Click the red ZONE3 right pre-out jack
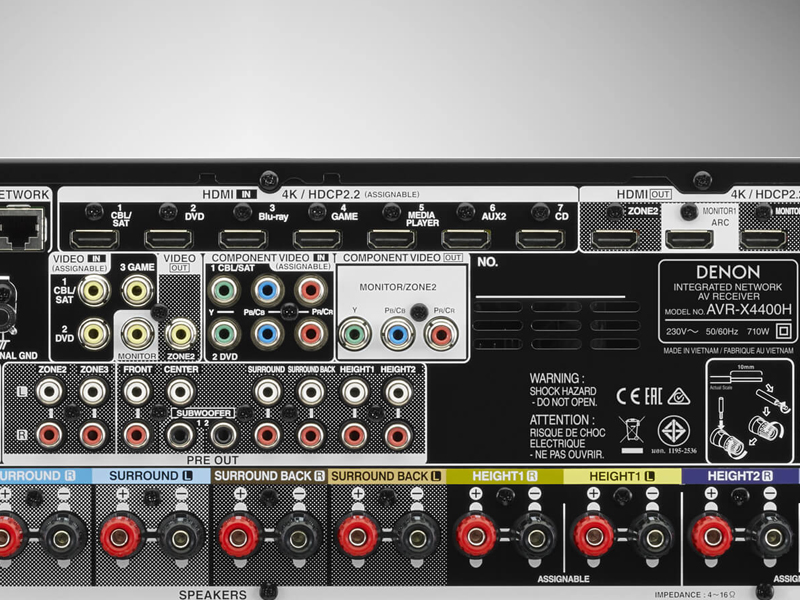The image size is (800, 600). (93, 435)
